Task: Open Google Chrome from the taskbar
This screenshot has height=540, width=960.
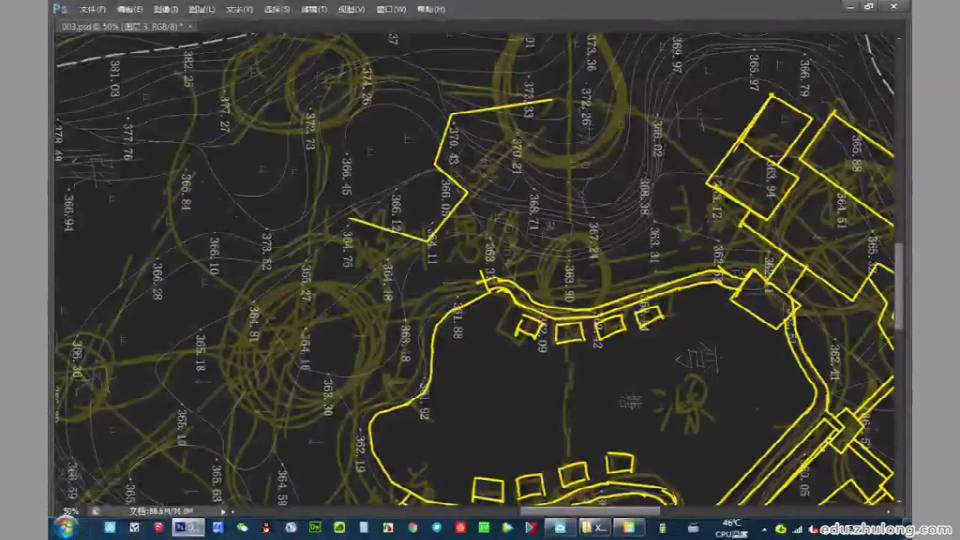Action: [411, 527]
